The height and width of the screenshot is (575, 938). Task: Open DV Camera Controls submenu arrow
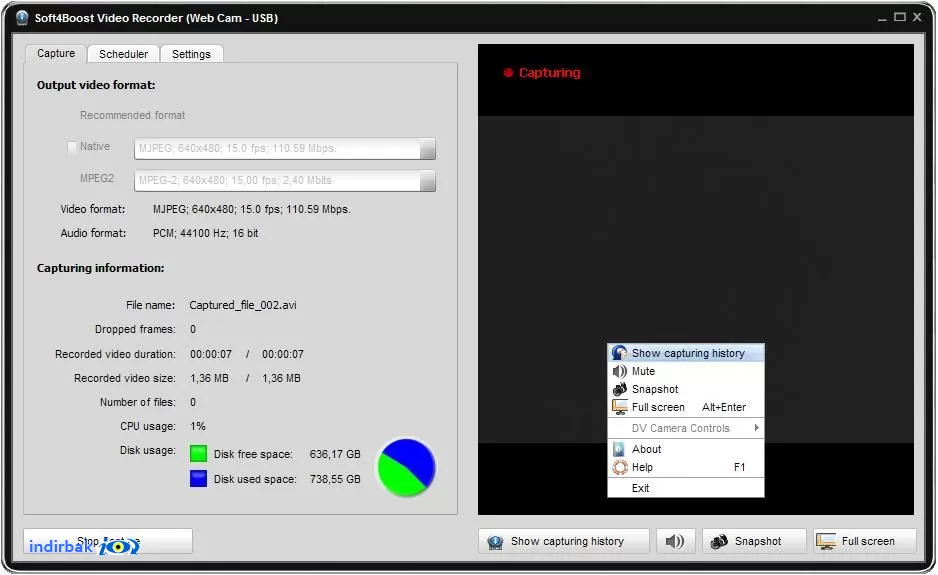pos(757,428)
